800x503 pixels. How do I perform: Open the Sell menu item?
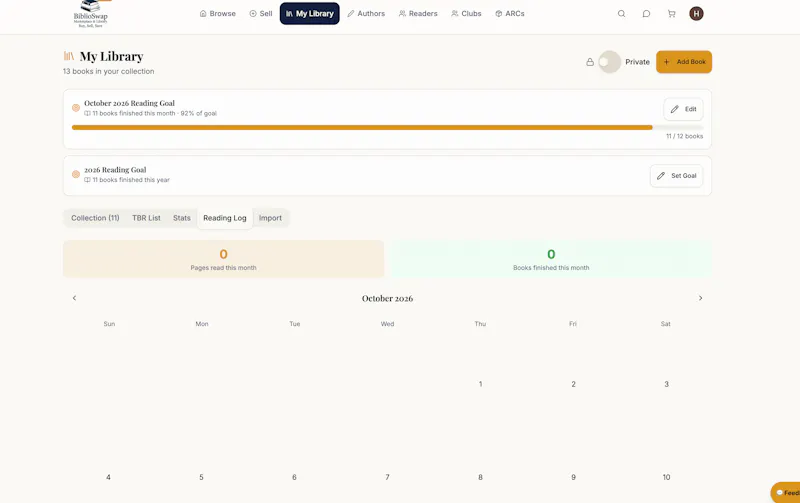point(261,14)
